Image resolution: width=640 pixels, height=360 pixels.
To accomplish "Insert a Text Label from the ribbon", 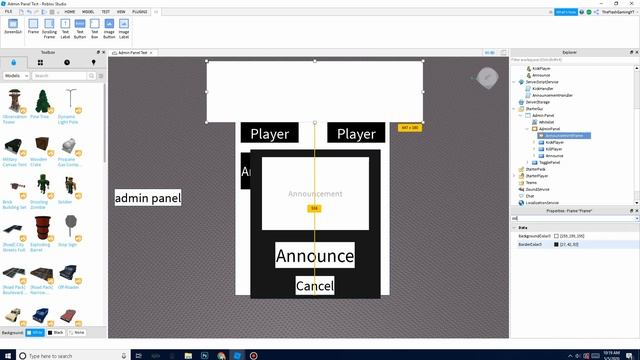I will click(65, 29).
